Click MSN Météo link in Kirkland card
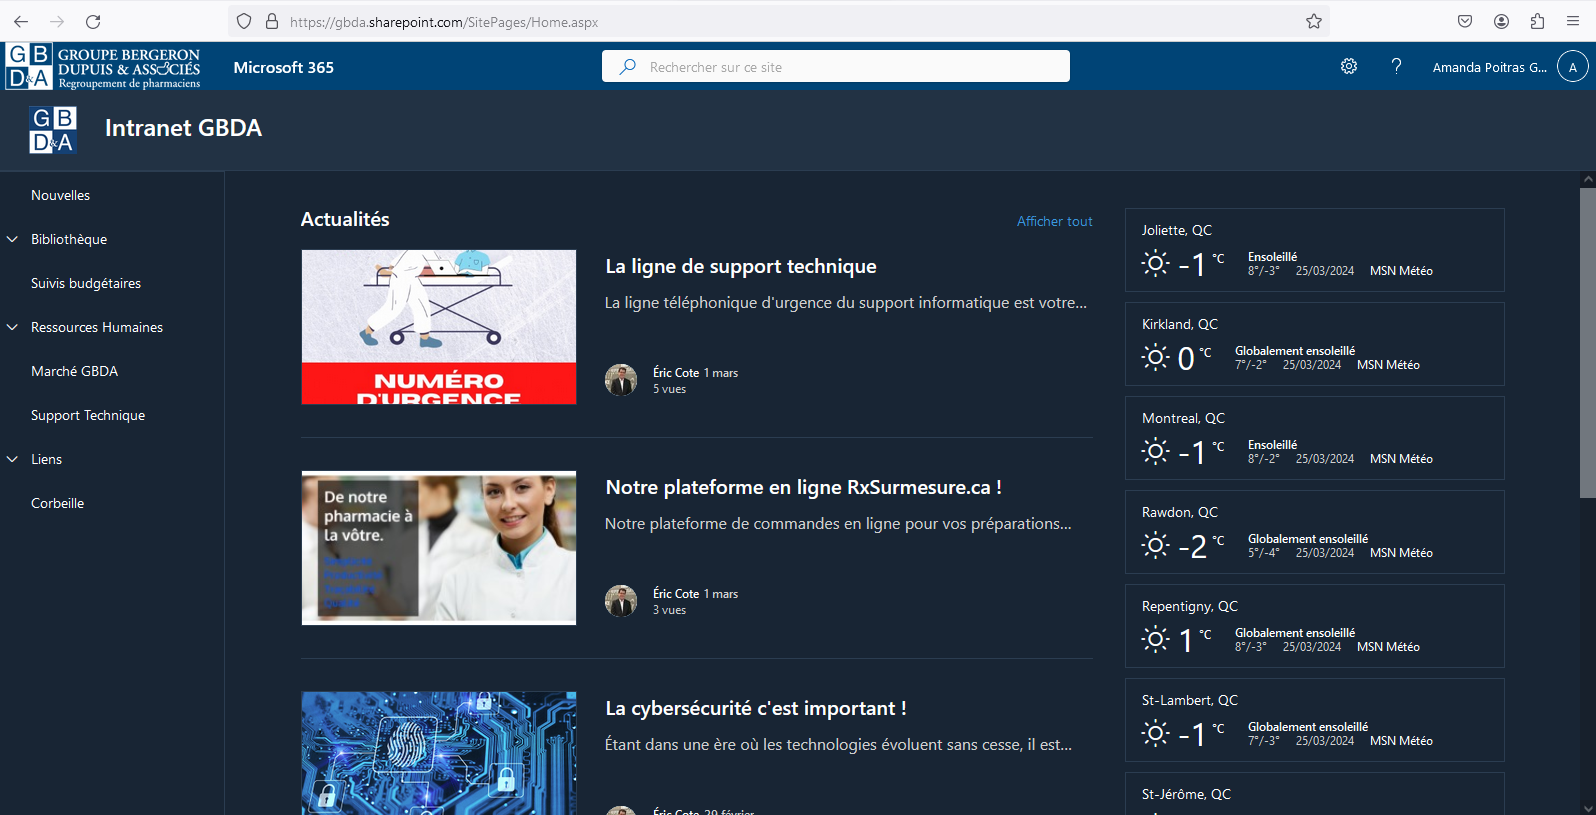This screenshot has width=1596, height=815. pos(1388,365)
